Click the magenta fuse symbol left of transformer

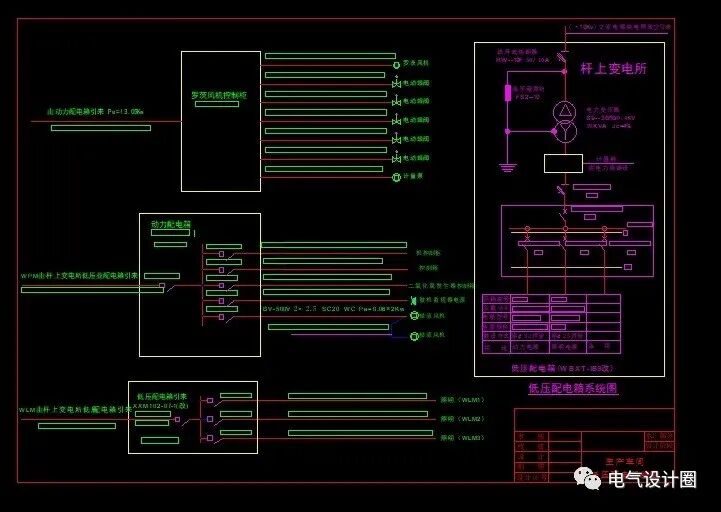click(x=507, y=94)
